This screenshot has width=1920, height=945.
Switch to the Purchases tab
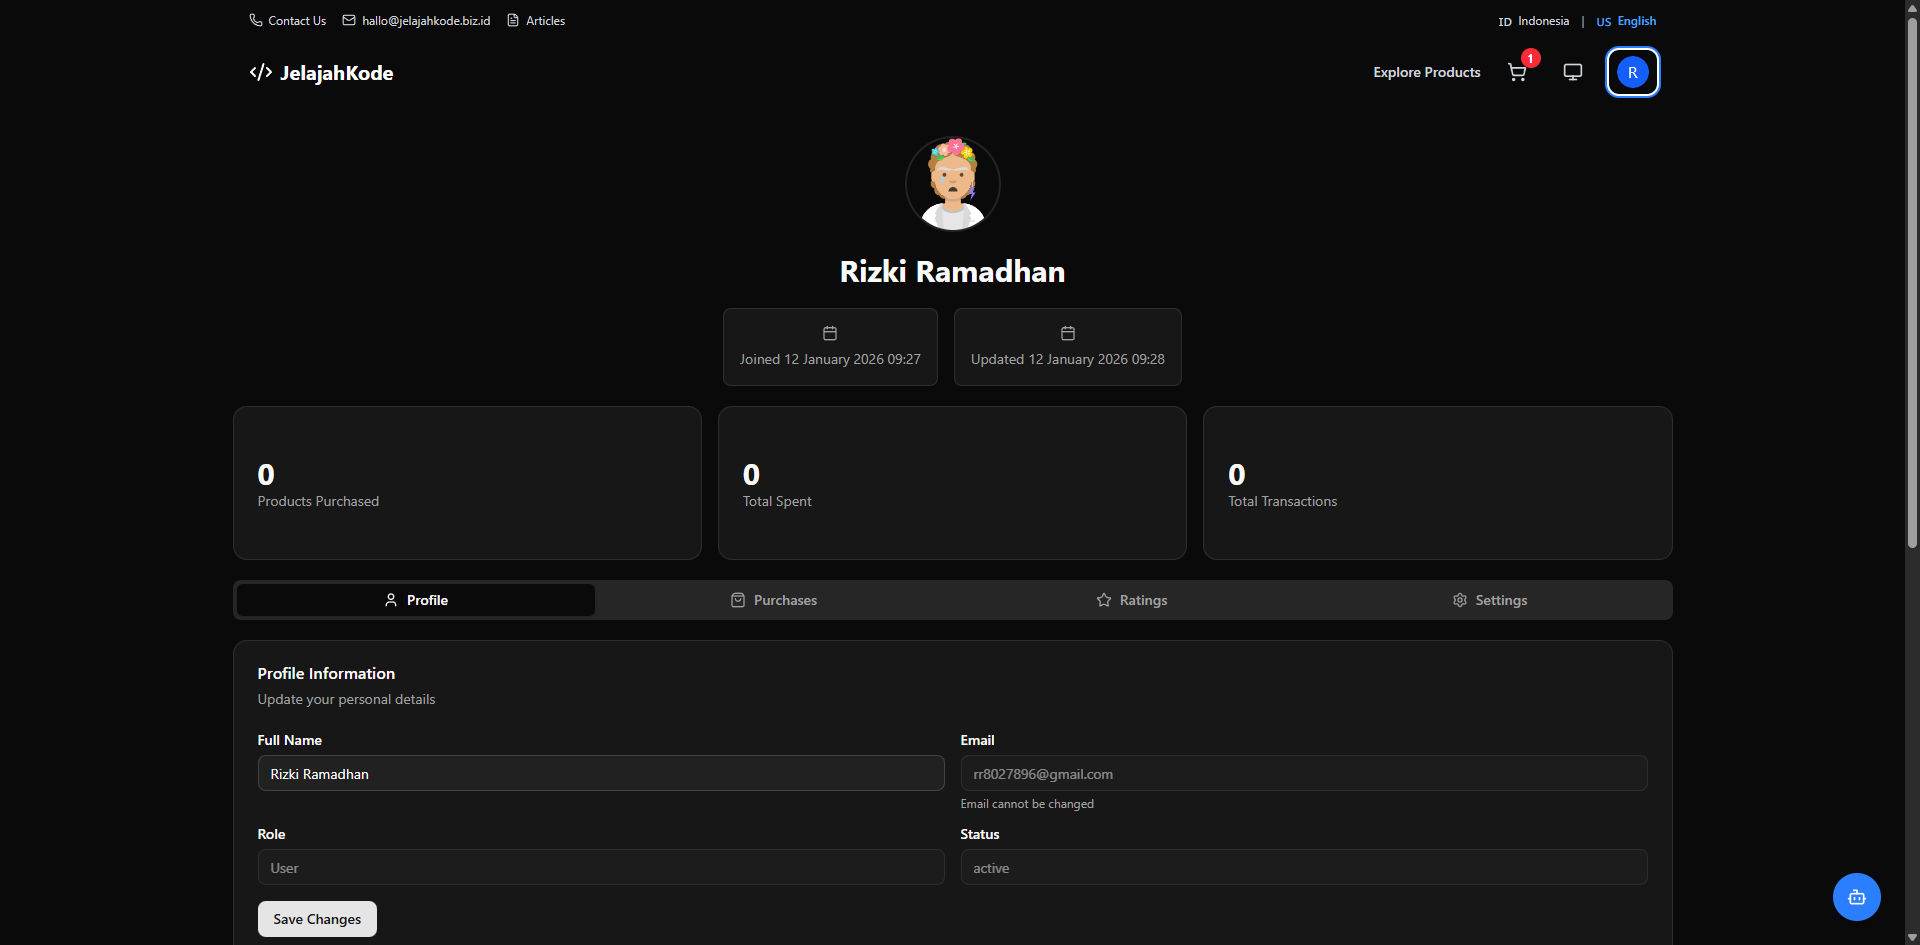[773, 600]
